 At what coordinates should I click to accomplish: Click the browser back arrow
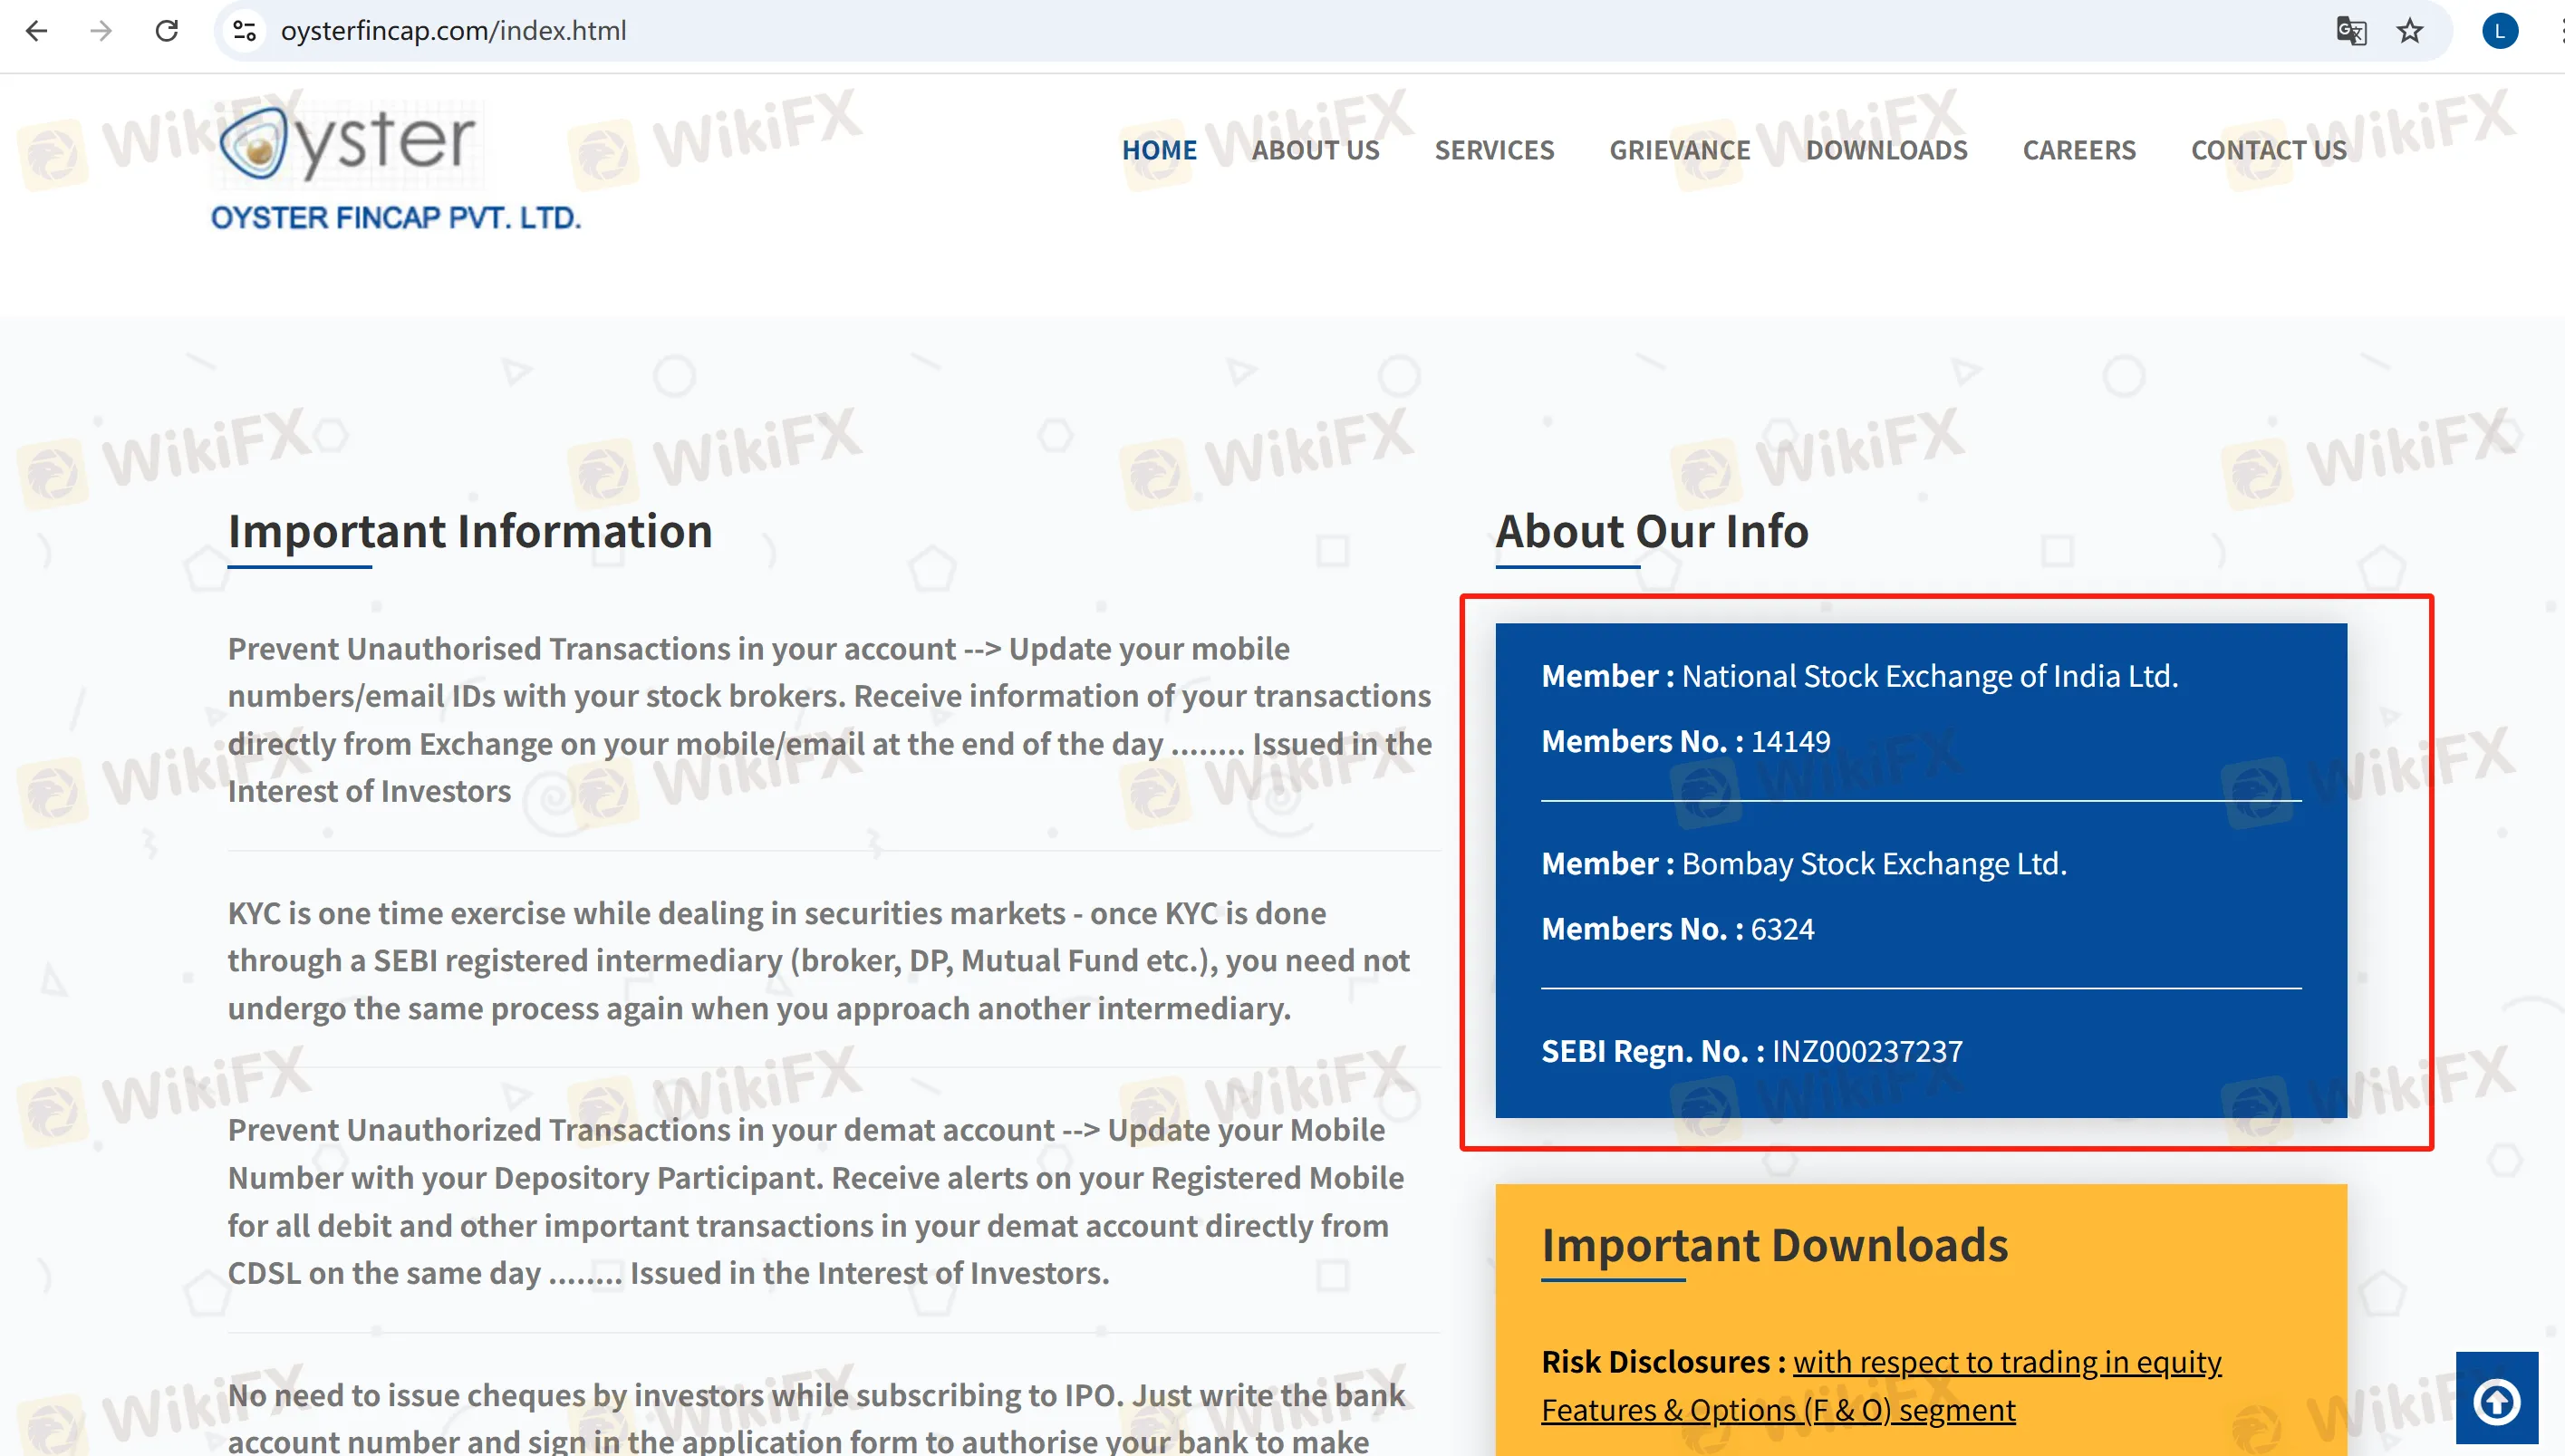tap(37, 31)
